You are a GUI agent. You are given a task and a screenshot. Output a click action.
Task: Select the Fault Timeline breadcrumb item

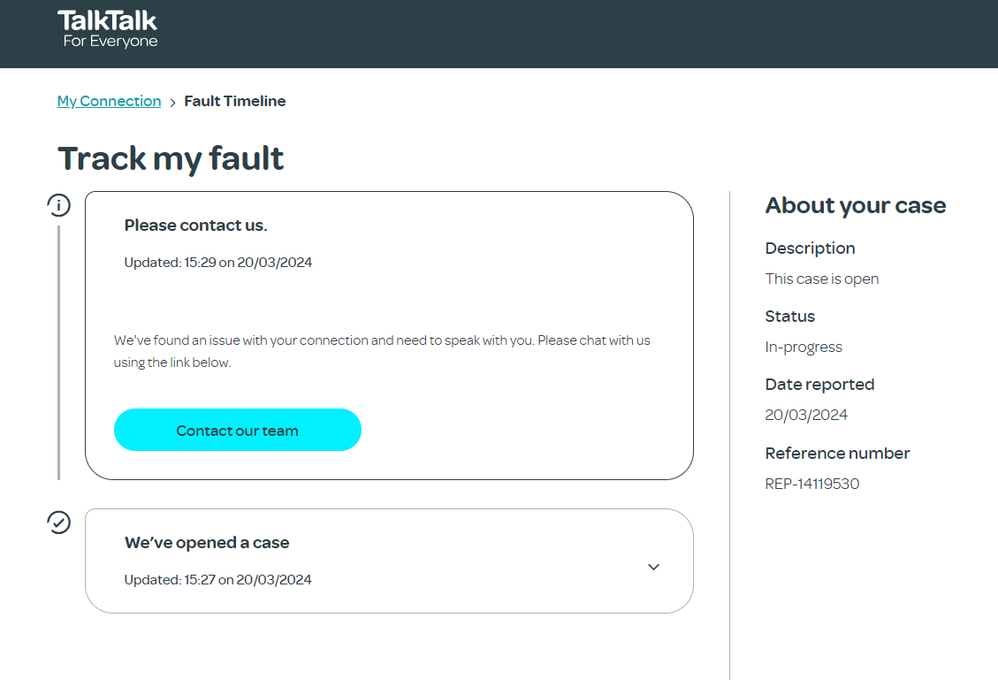point(235,101)
